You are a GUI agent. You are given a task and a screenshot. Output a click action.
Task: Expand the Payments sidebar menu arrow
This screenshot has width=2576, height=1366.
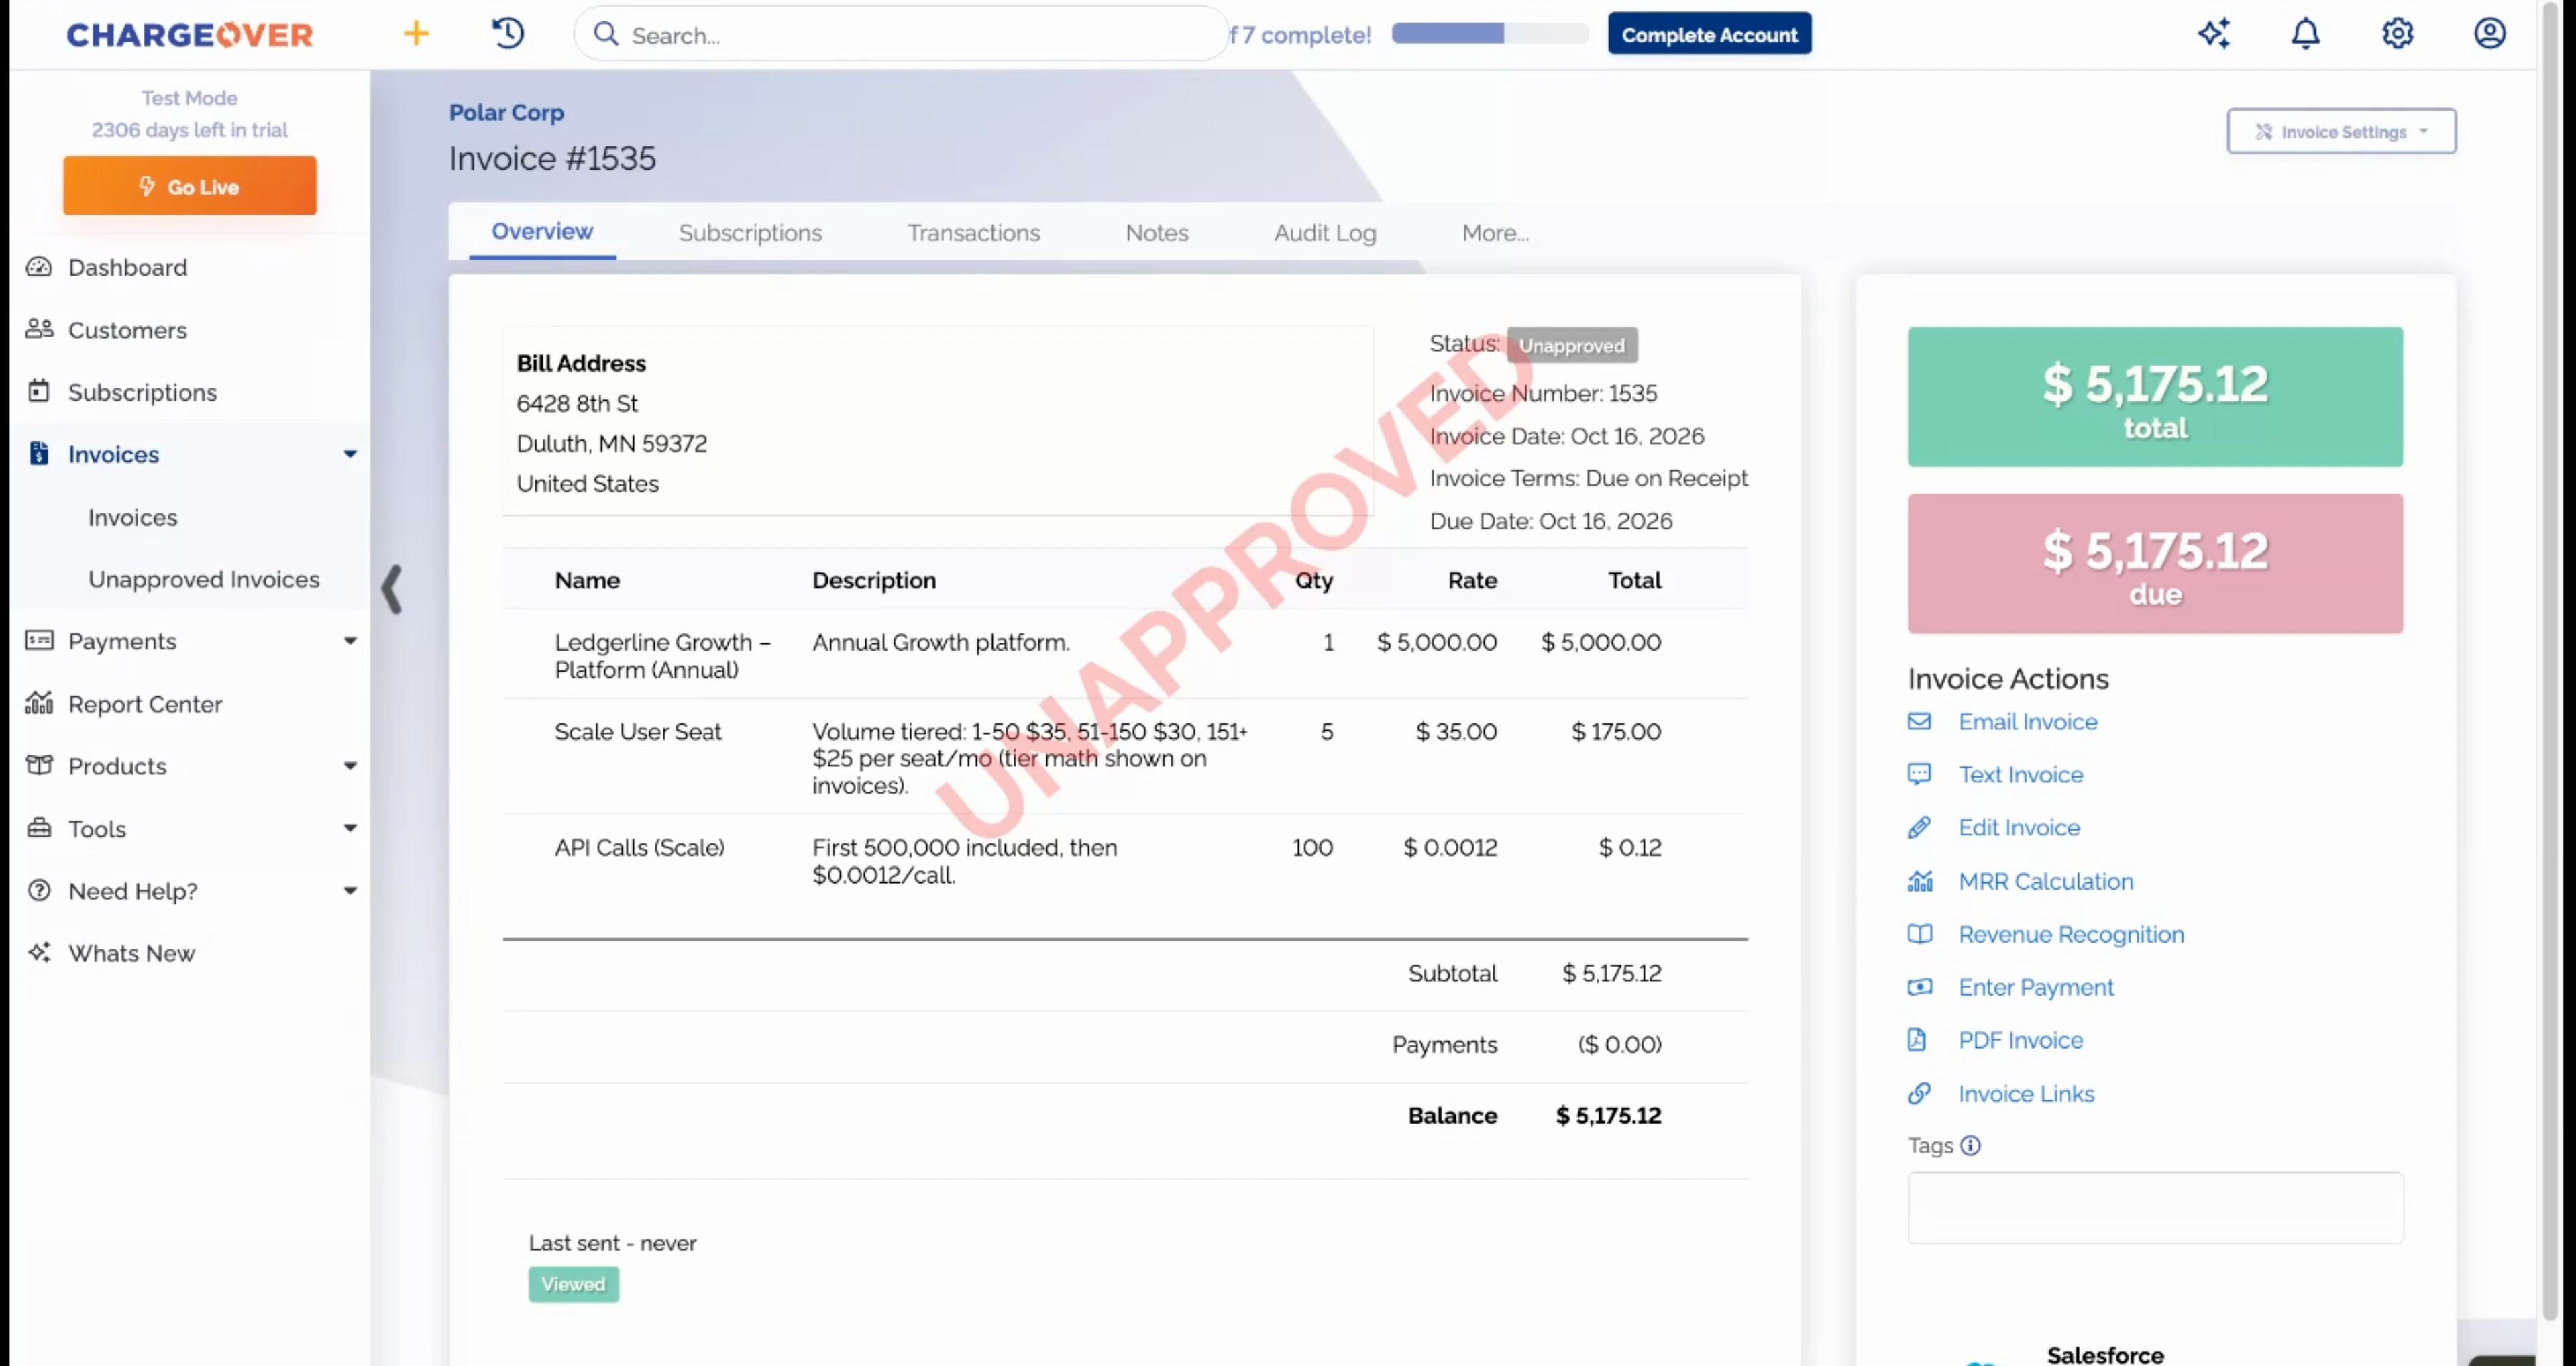click(x=350, y=641)
